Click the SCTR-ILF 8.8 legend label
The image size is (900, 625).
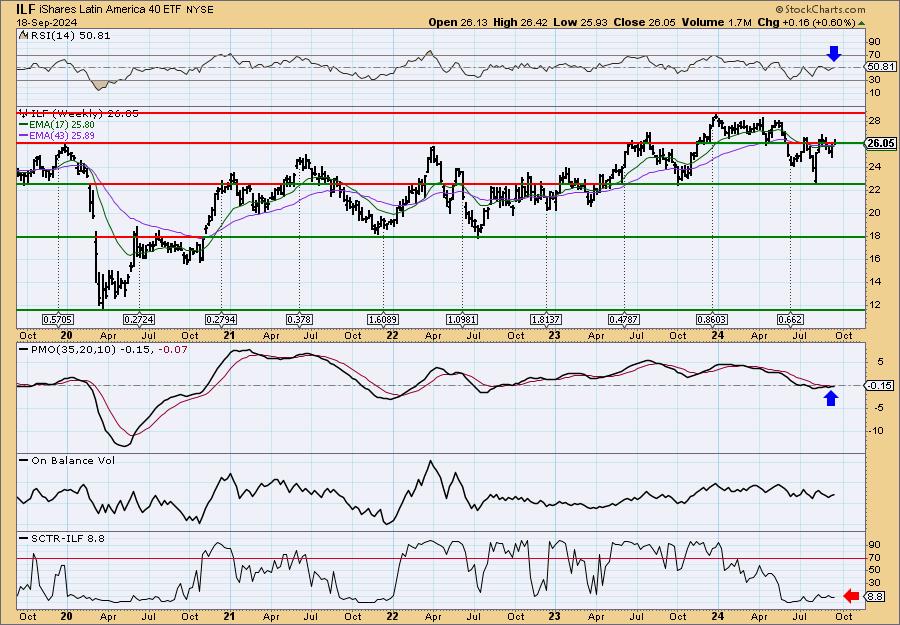pyautogui.click(x=68, y=538)
